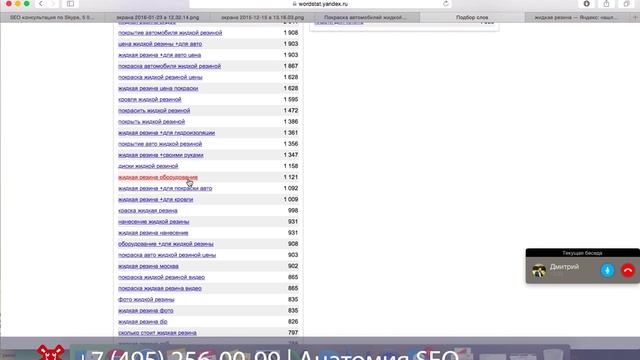Click the impressions count 1 472
The image size is (640, 360).
pos(291,110)
